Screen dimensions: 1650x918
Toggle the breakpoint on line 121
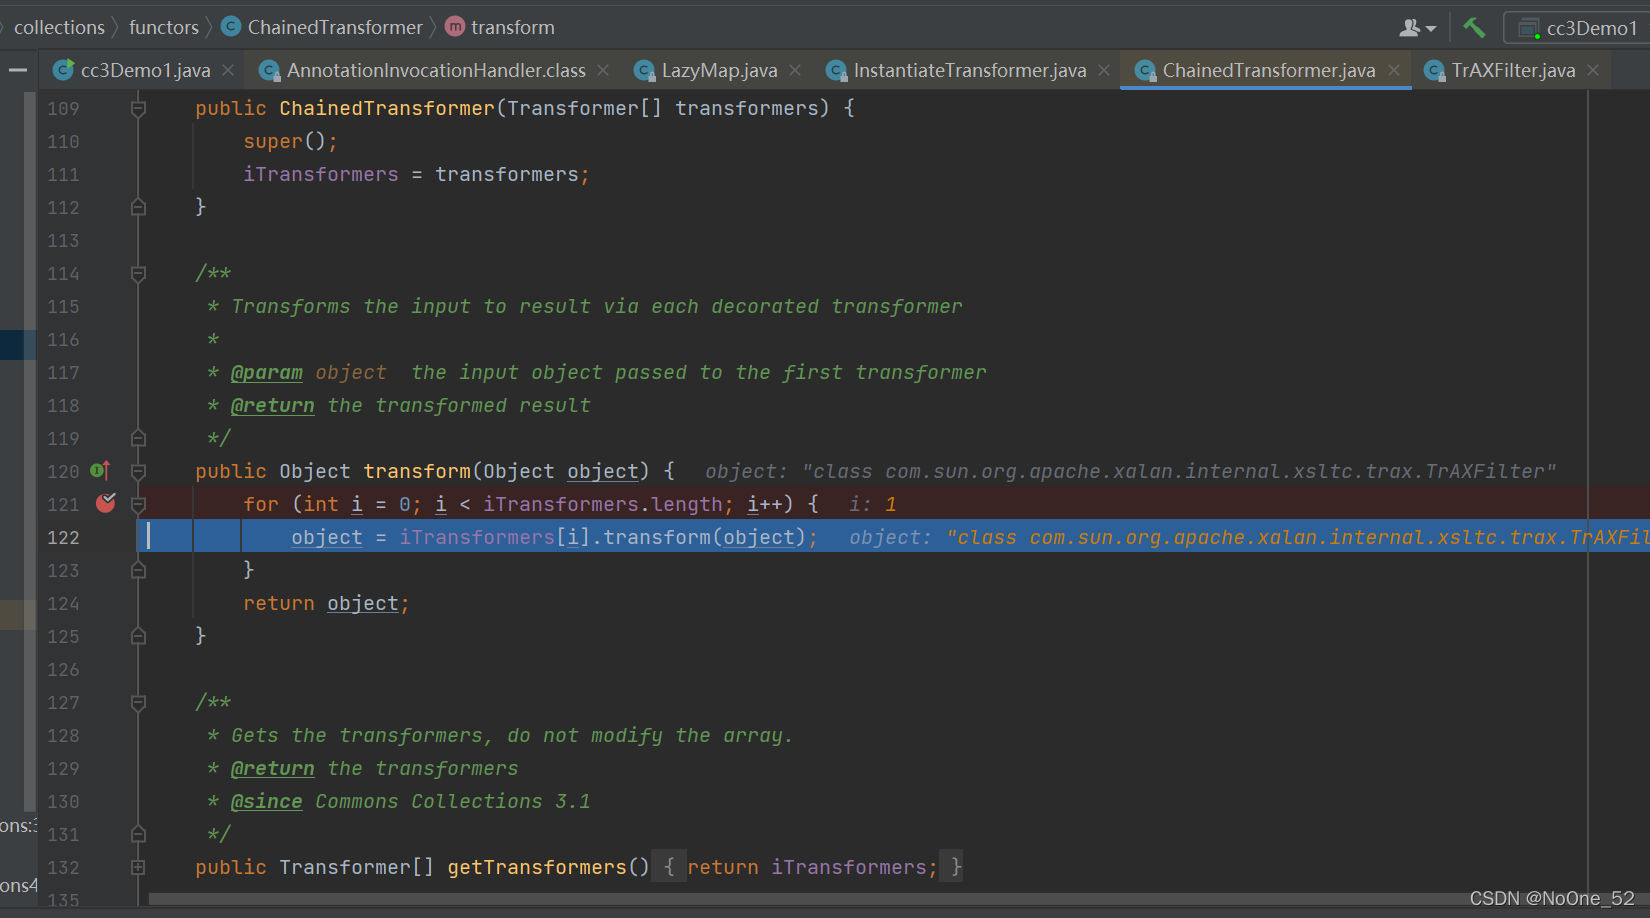pyautogui.click(x=106, y=503)
